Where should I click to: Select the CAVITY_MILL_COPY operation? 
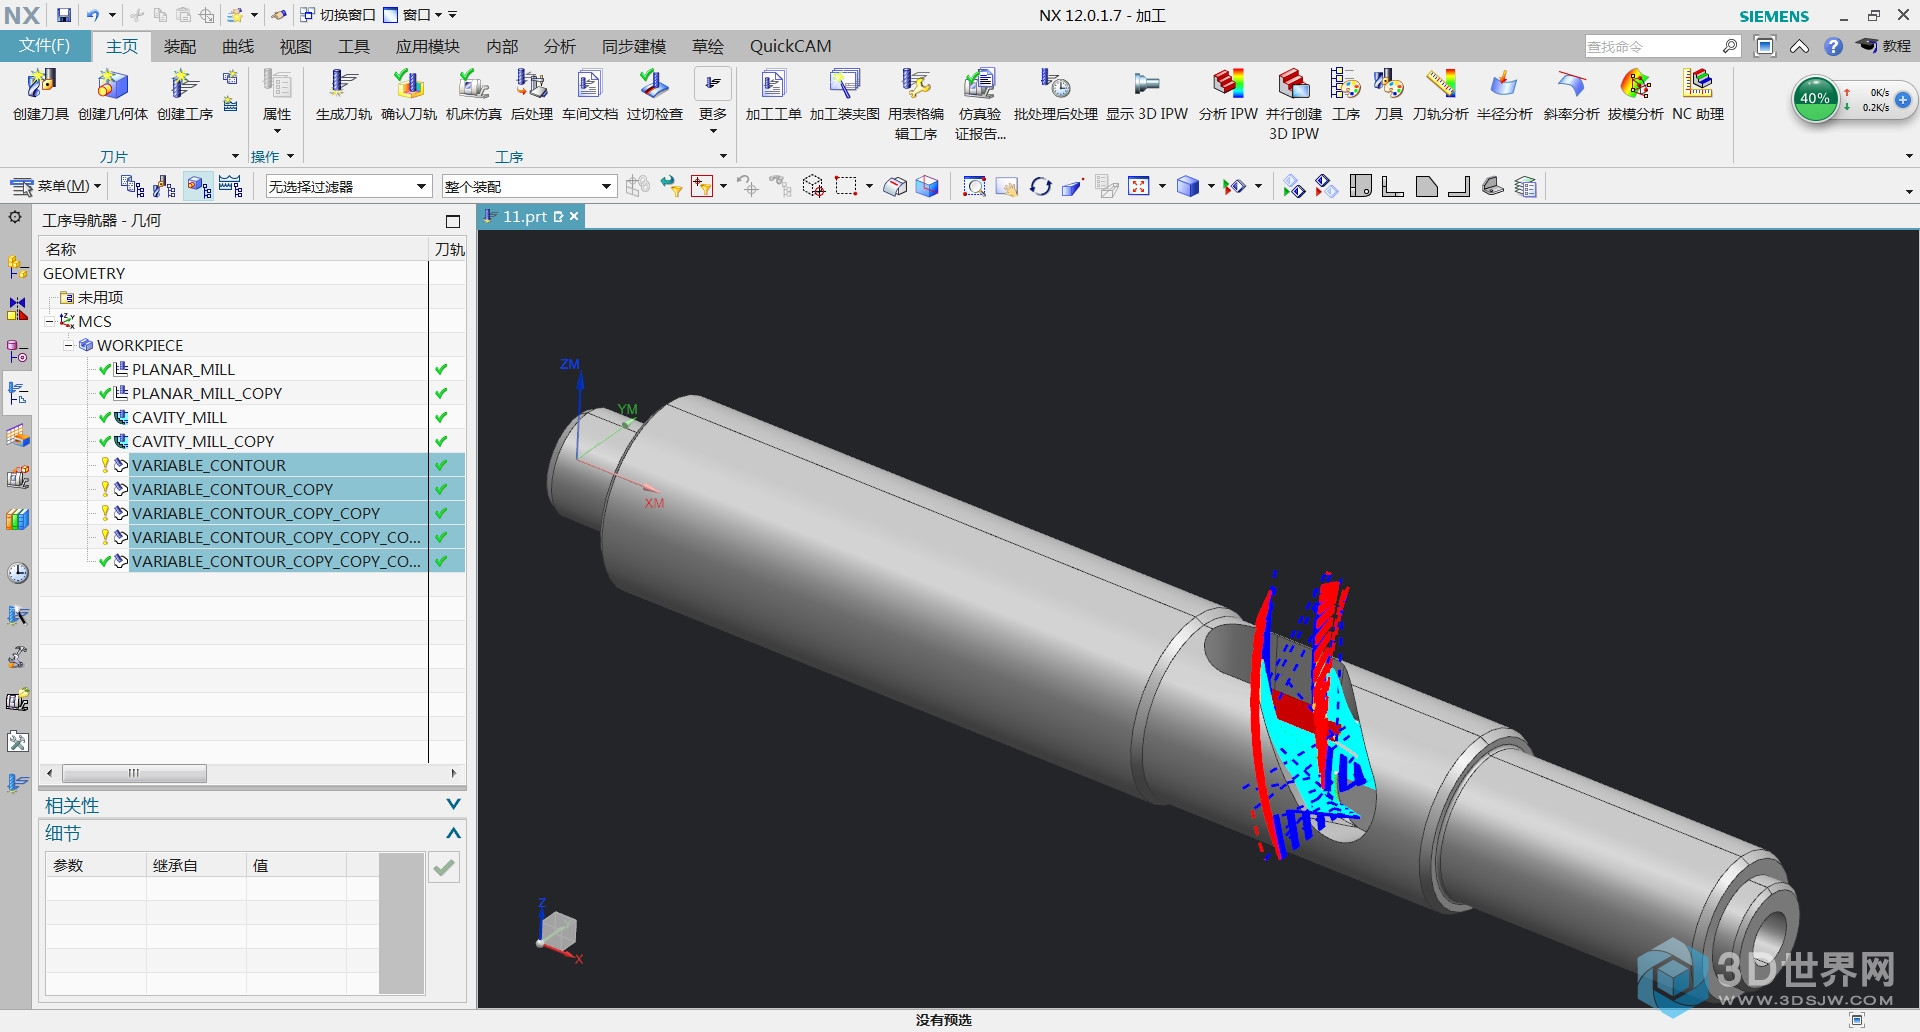[x=203, y=441]
